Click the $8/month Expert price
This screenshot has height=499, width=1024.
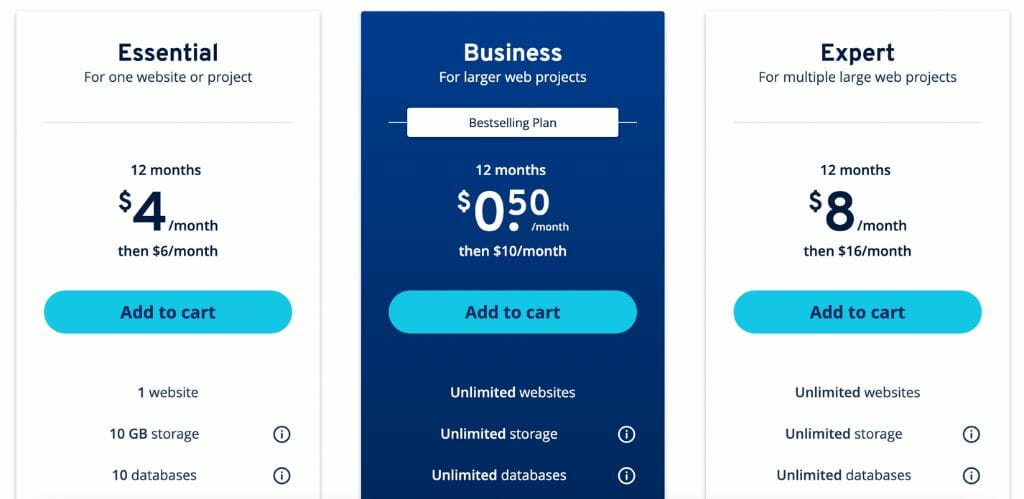point(857,211)
